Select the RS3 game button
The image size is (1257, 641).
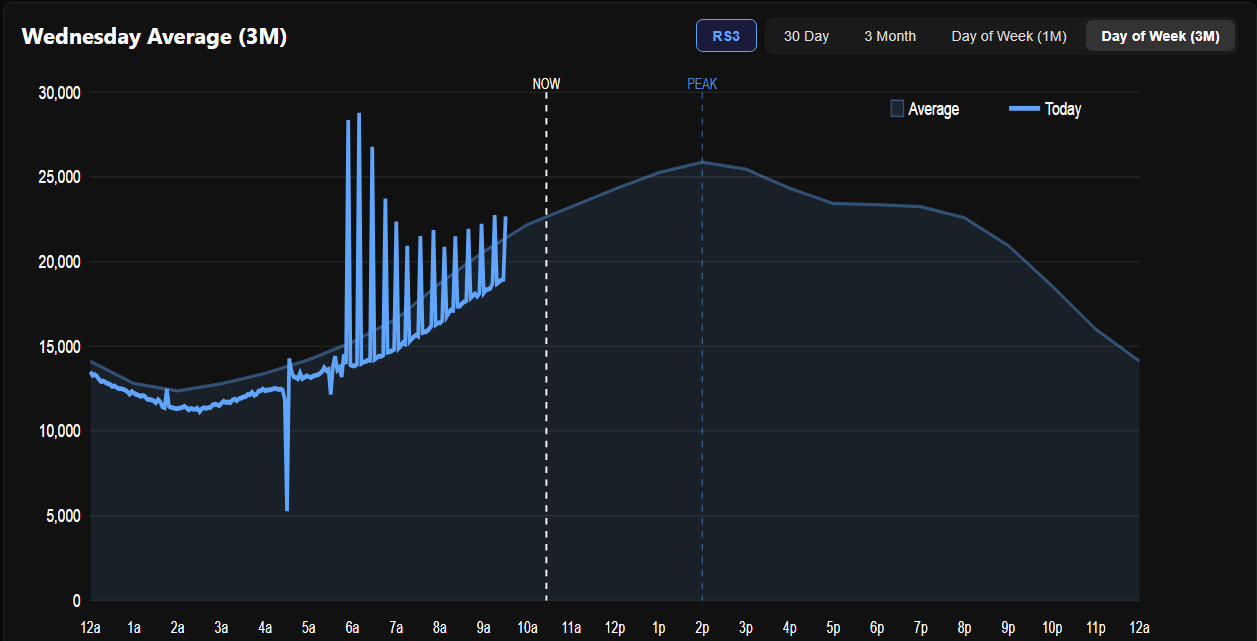(726, 36)
